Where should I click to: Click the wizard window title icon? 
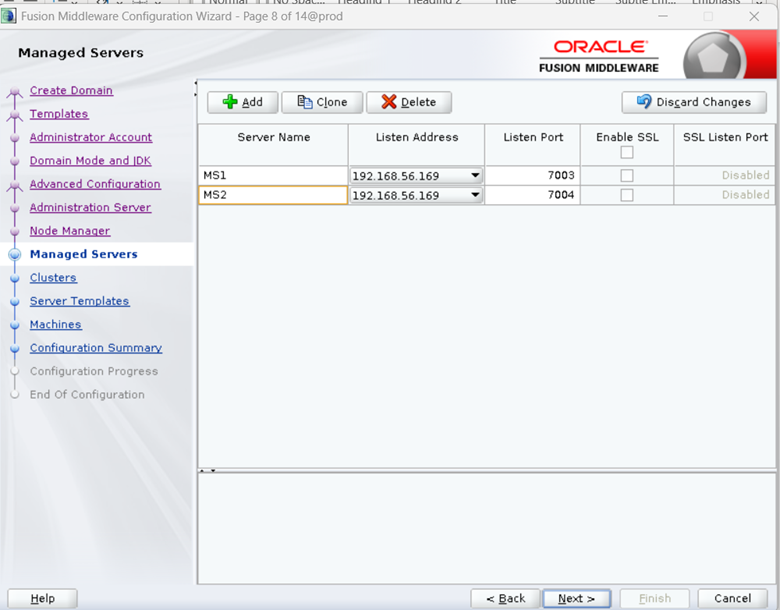[8, 16]
